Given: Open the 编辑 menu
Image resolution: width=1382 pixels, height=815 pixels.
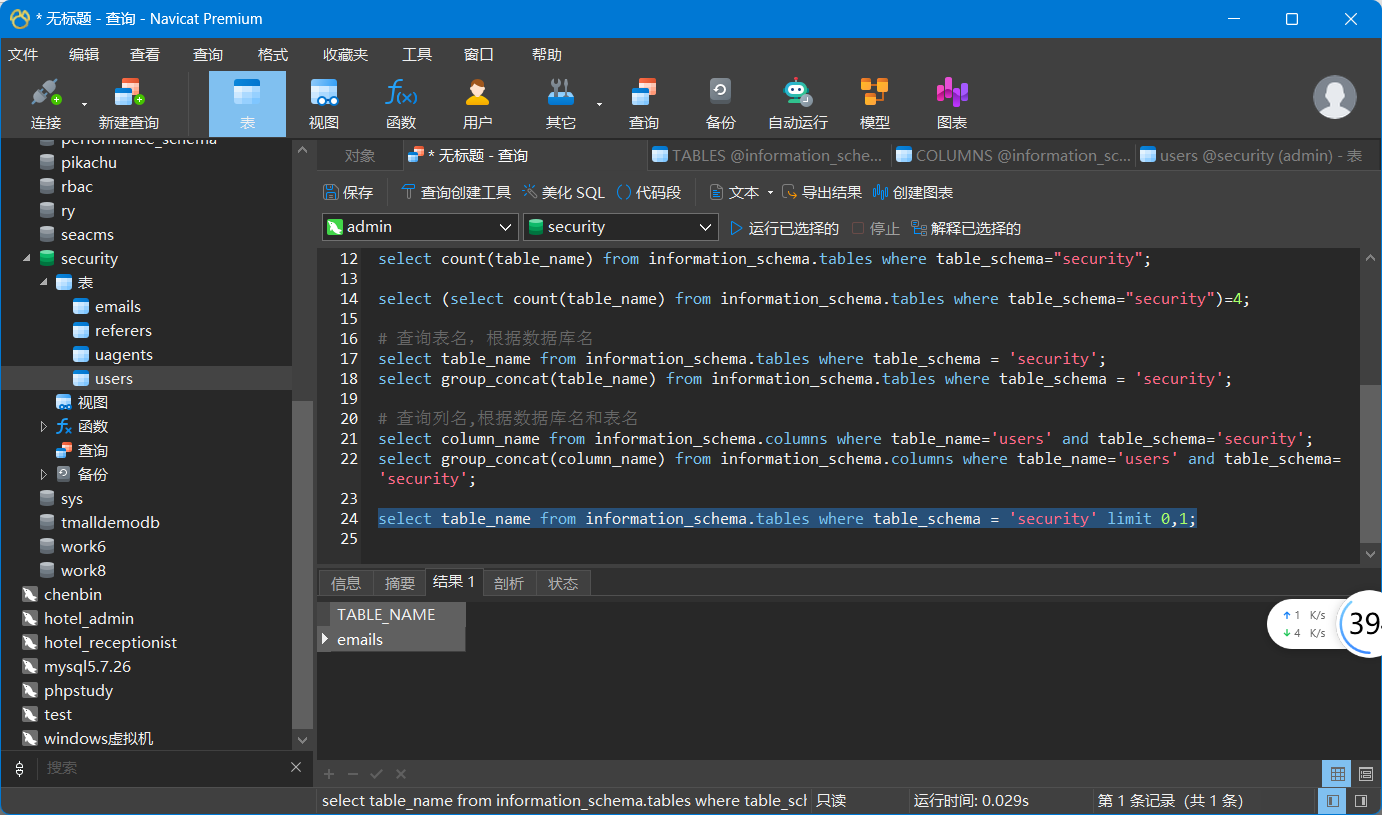Looking at the screenshot, I should 84,55.
